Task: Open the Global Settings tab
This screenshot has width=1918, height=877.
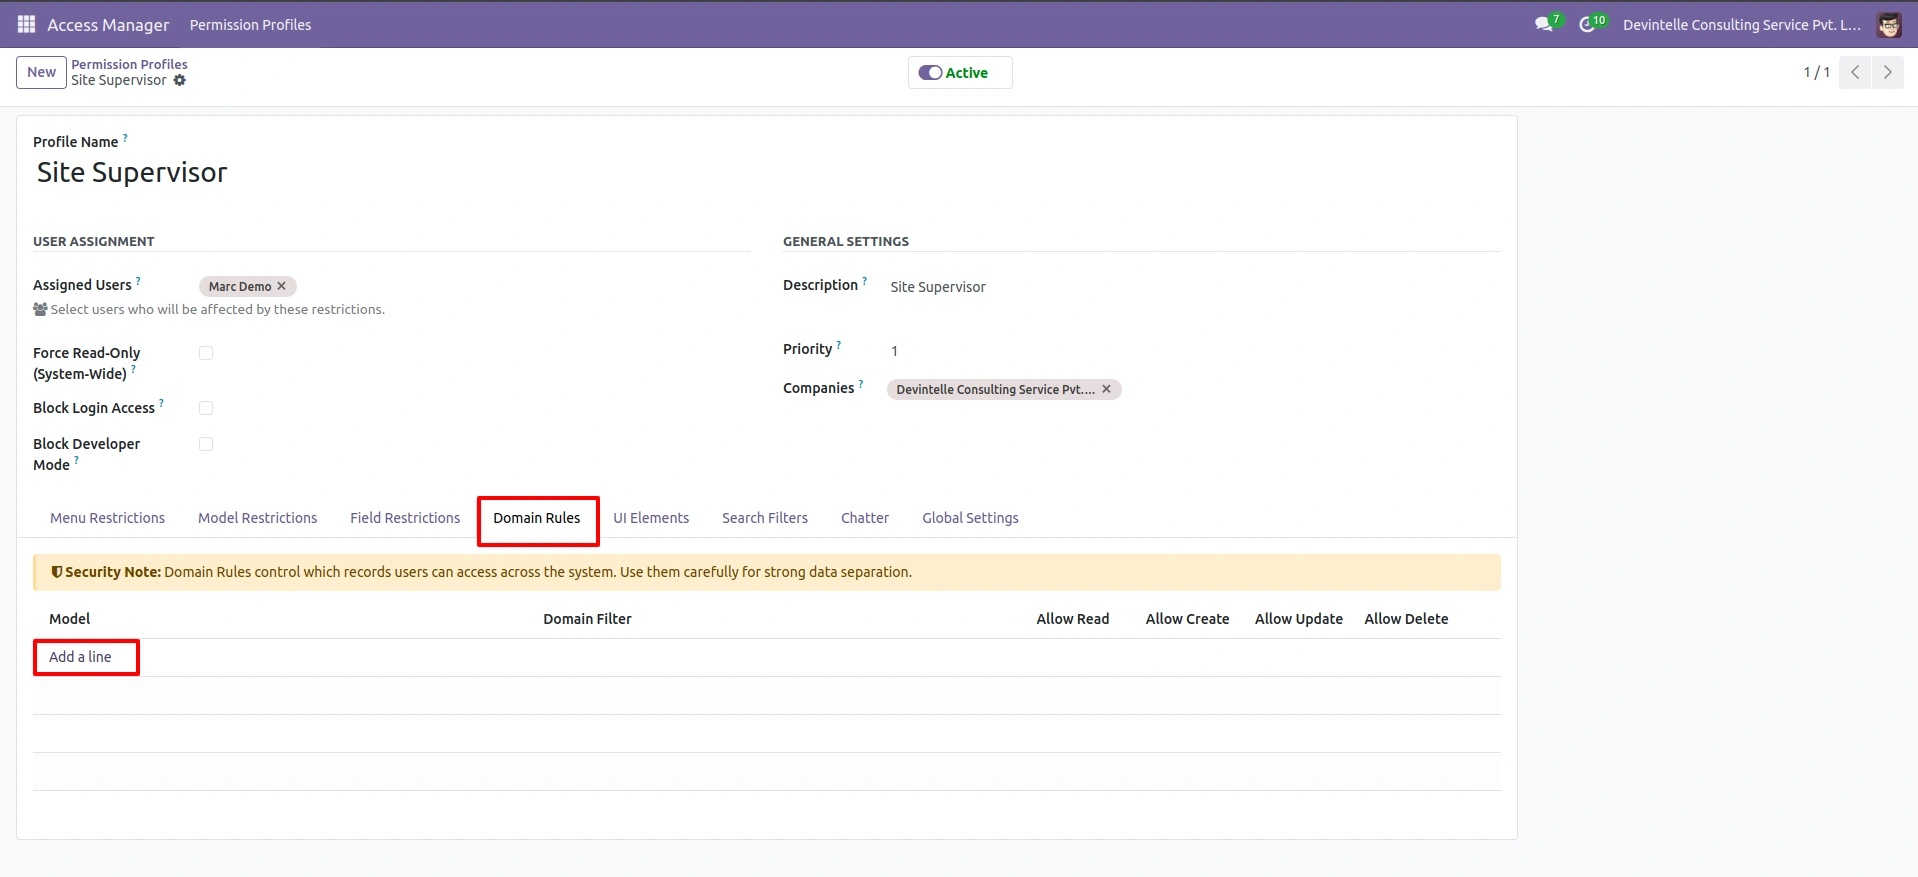Action: coord(970,518)
